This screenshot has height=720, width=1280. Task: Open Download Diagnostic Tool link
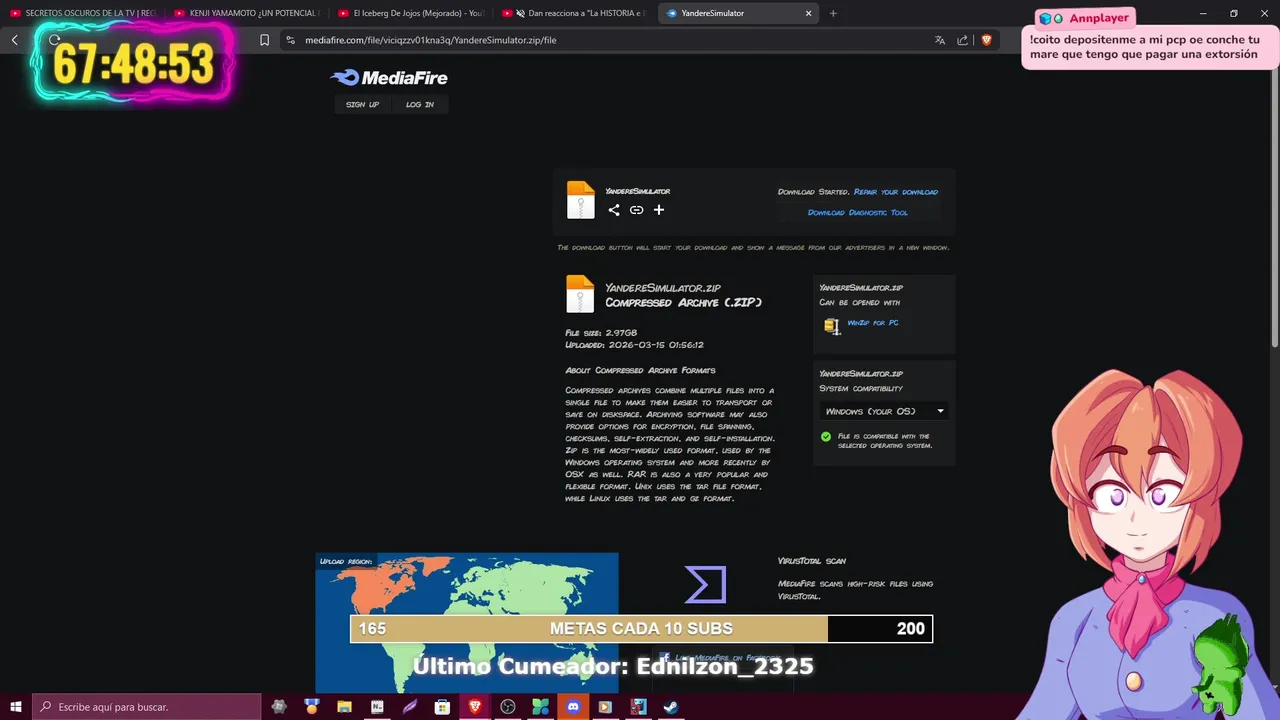pyautogui.click(x=858, y=212)
